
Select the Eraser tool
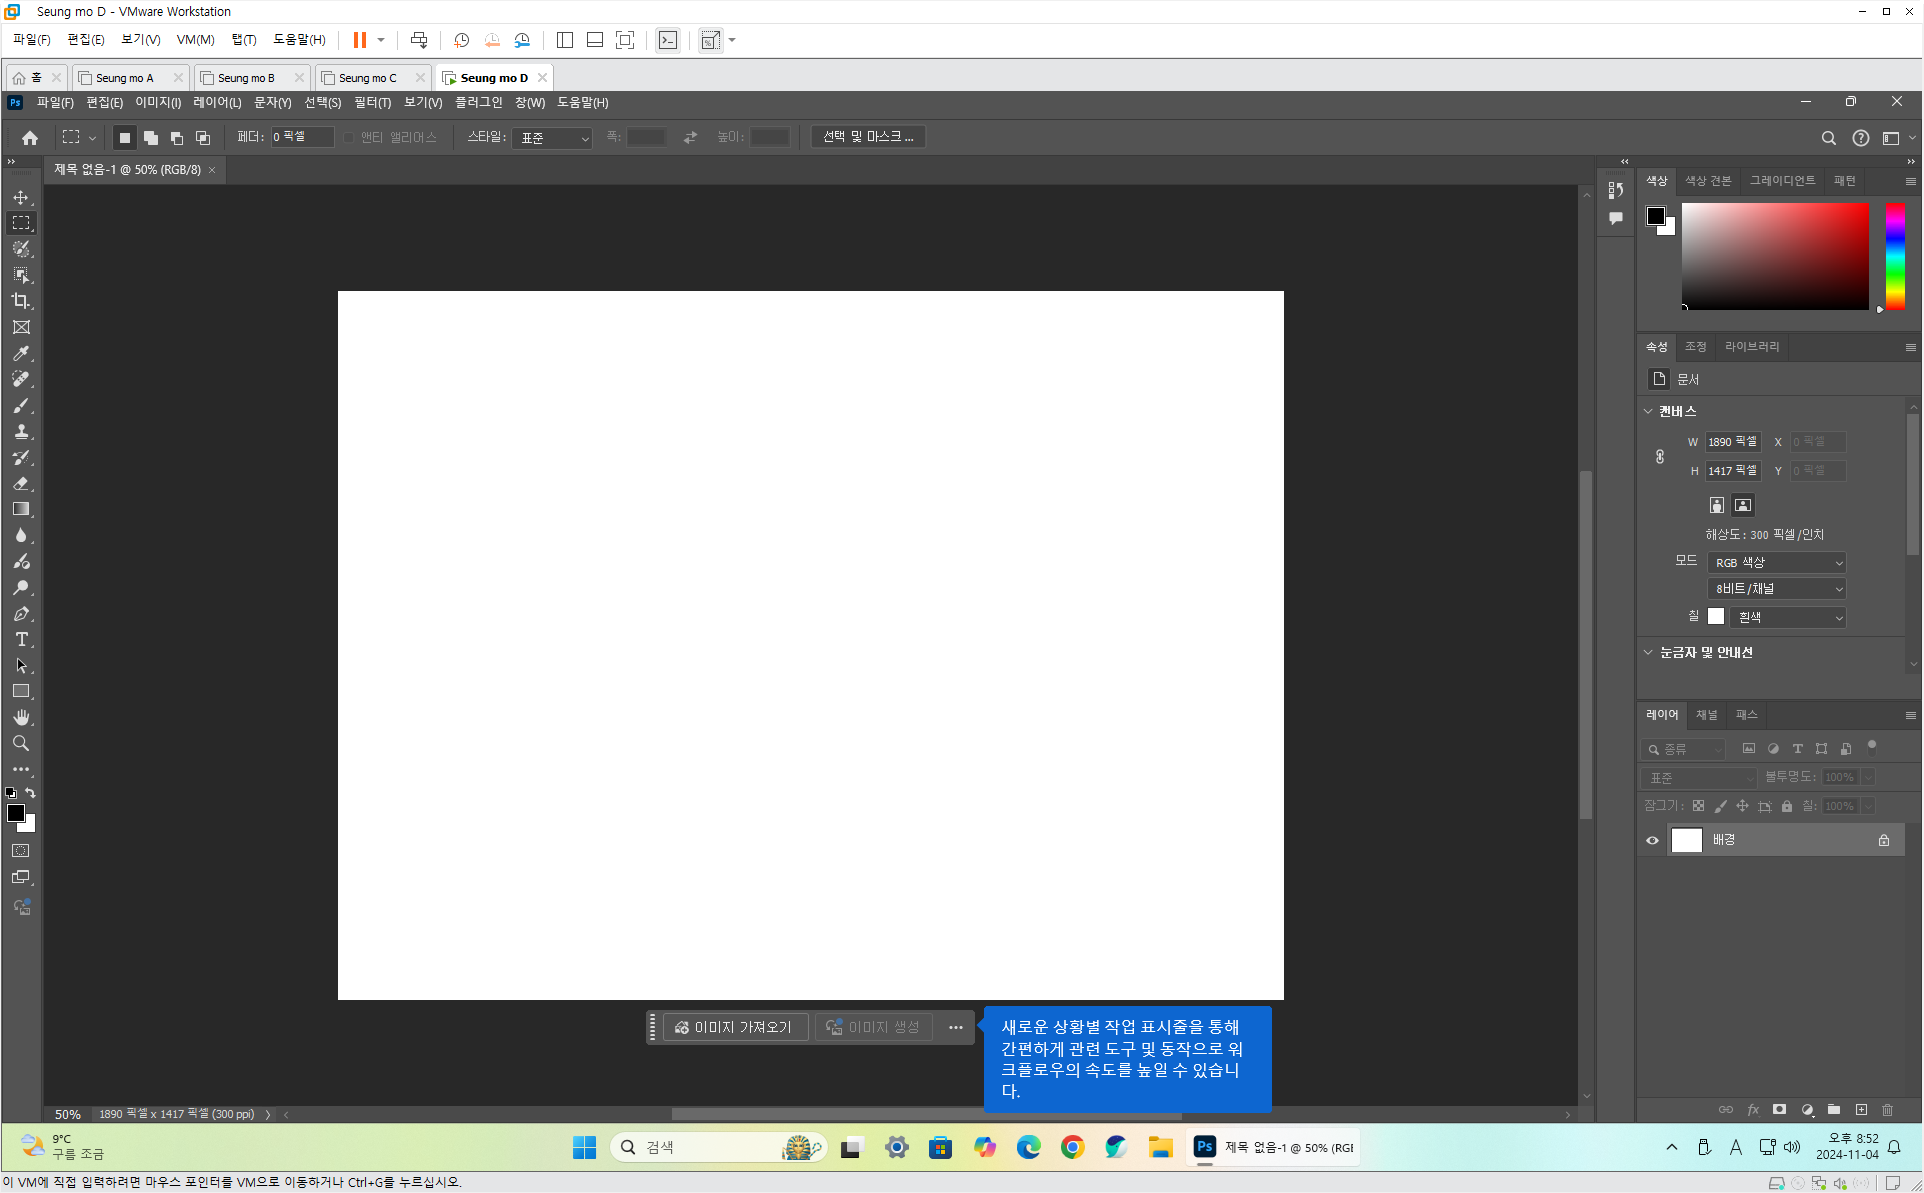[21, 483]
